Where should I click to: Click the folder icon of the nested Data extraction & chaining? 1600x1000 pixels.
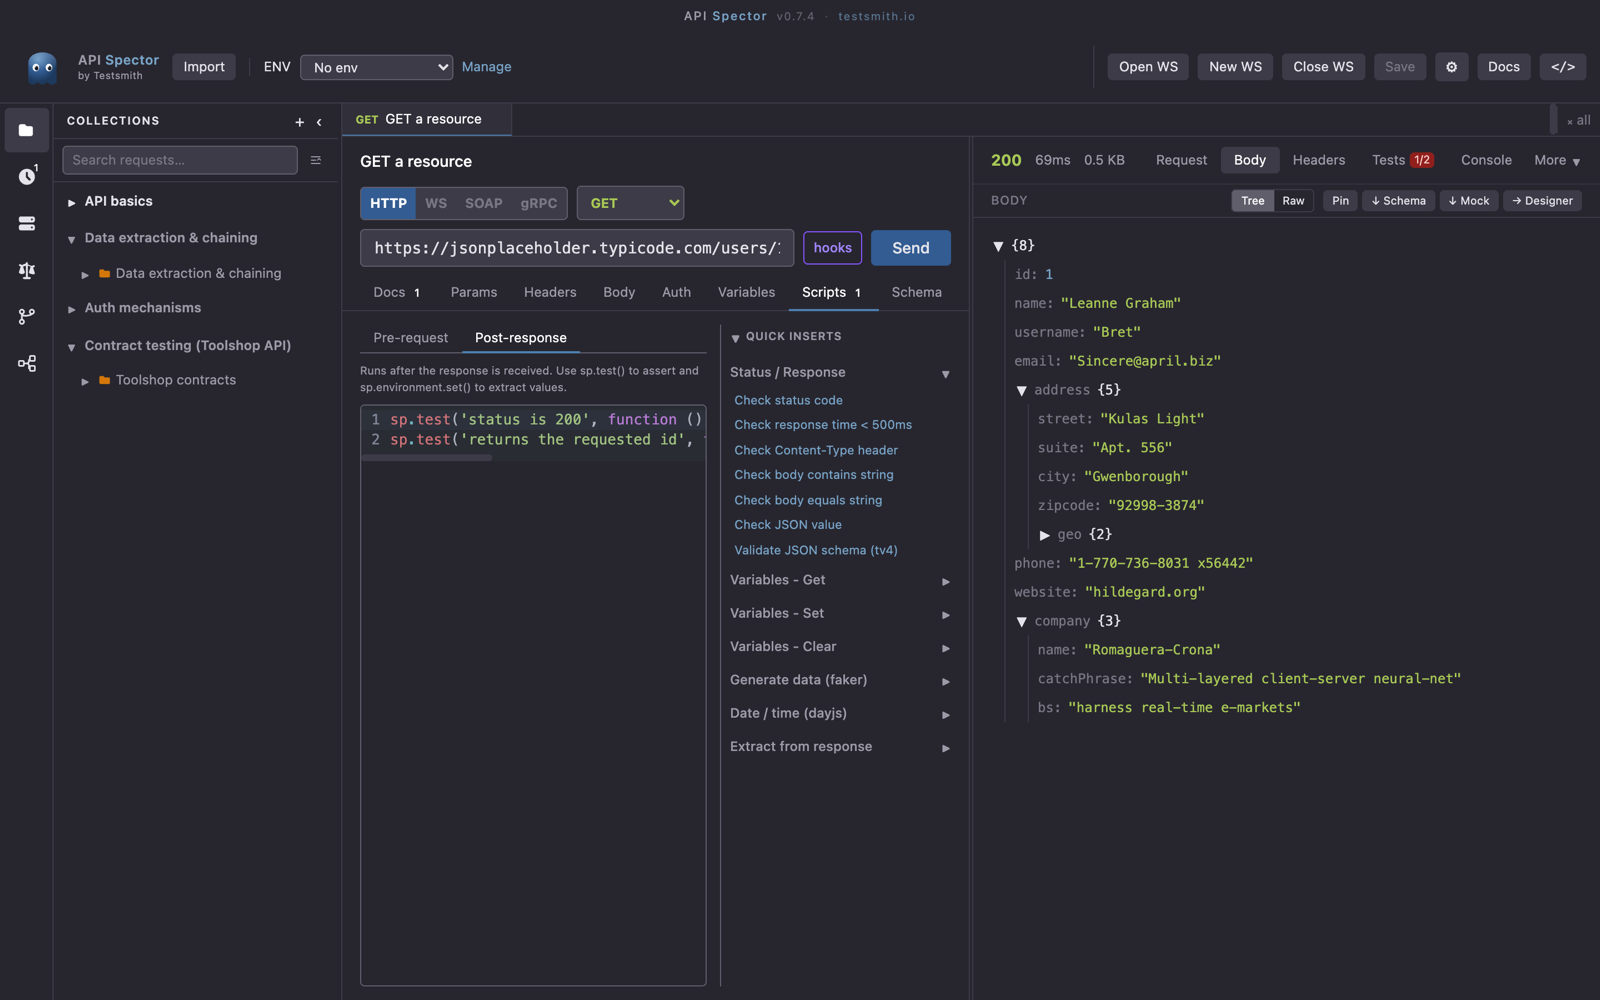[x=104, y=273]
